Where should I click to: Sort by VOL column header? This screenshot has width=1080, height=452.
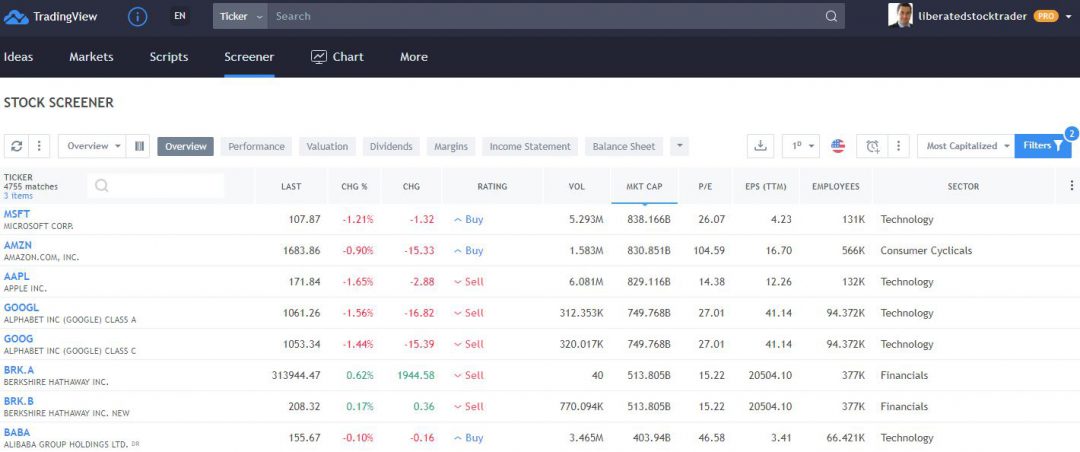(x=577, y=186)
